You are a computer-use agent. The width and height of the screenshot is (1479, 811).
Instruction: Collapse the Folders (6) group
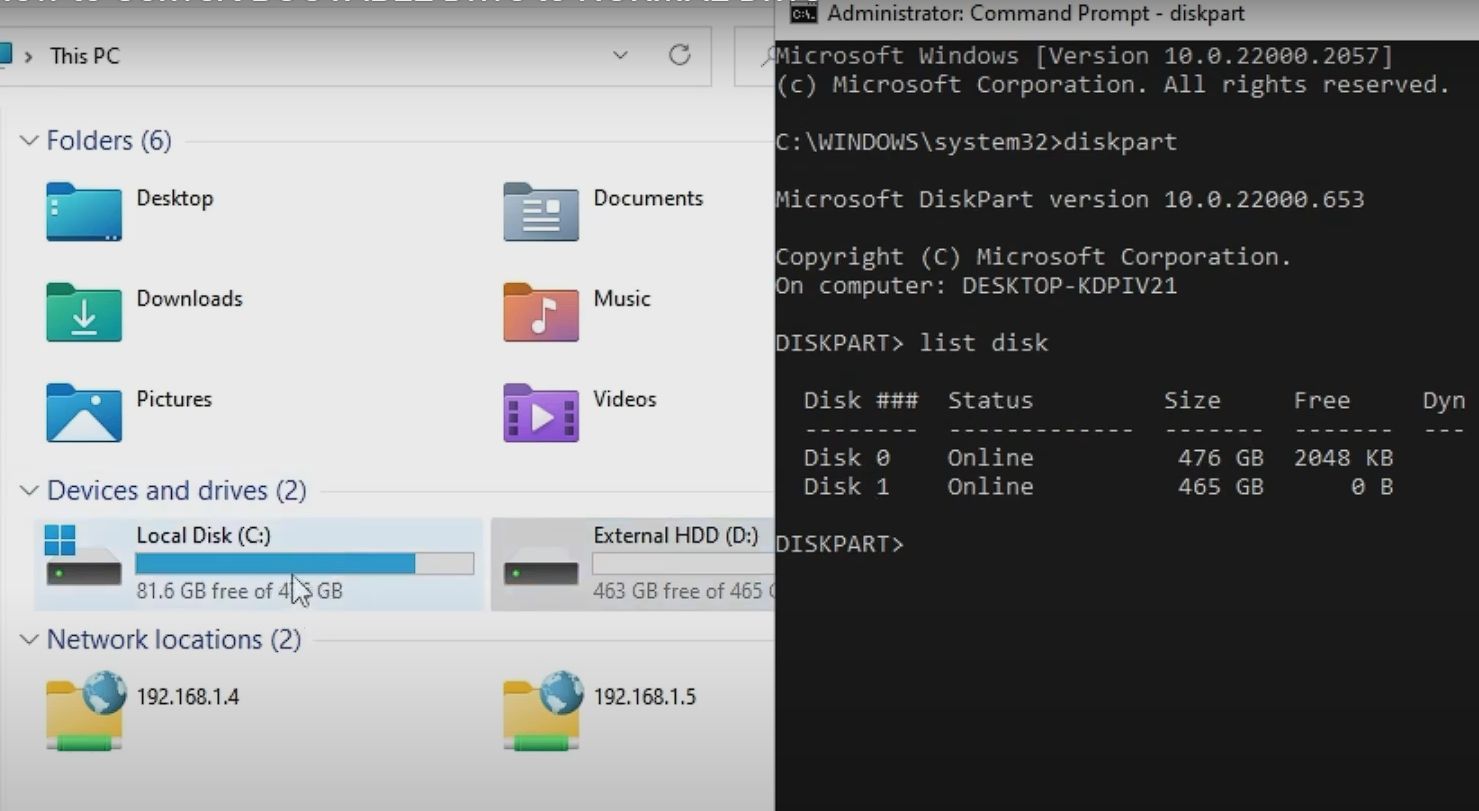tap(29, 141)
